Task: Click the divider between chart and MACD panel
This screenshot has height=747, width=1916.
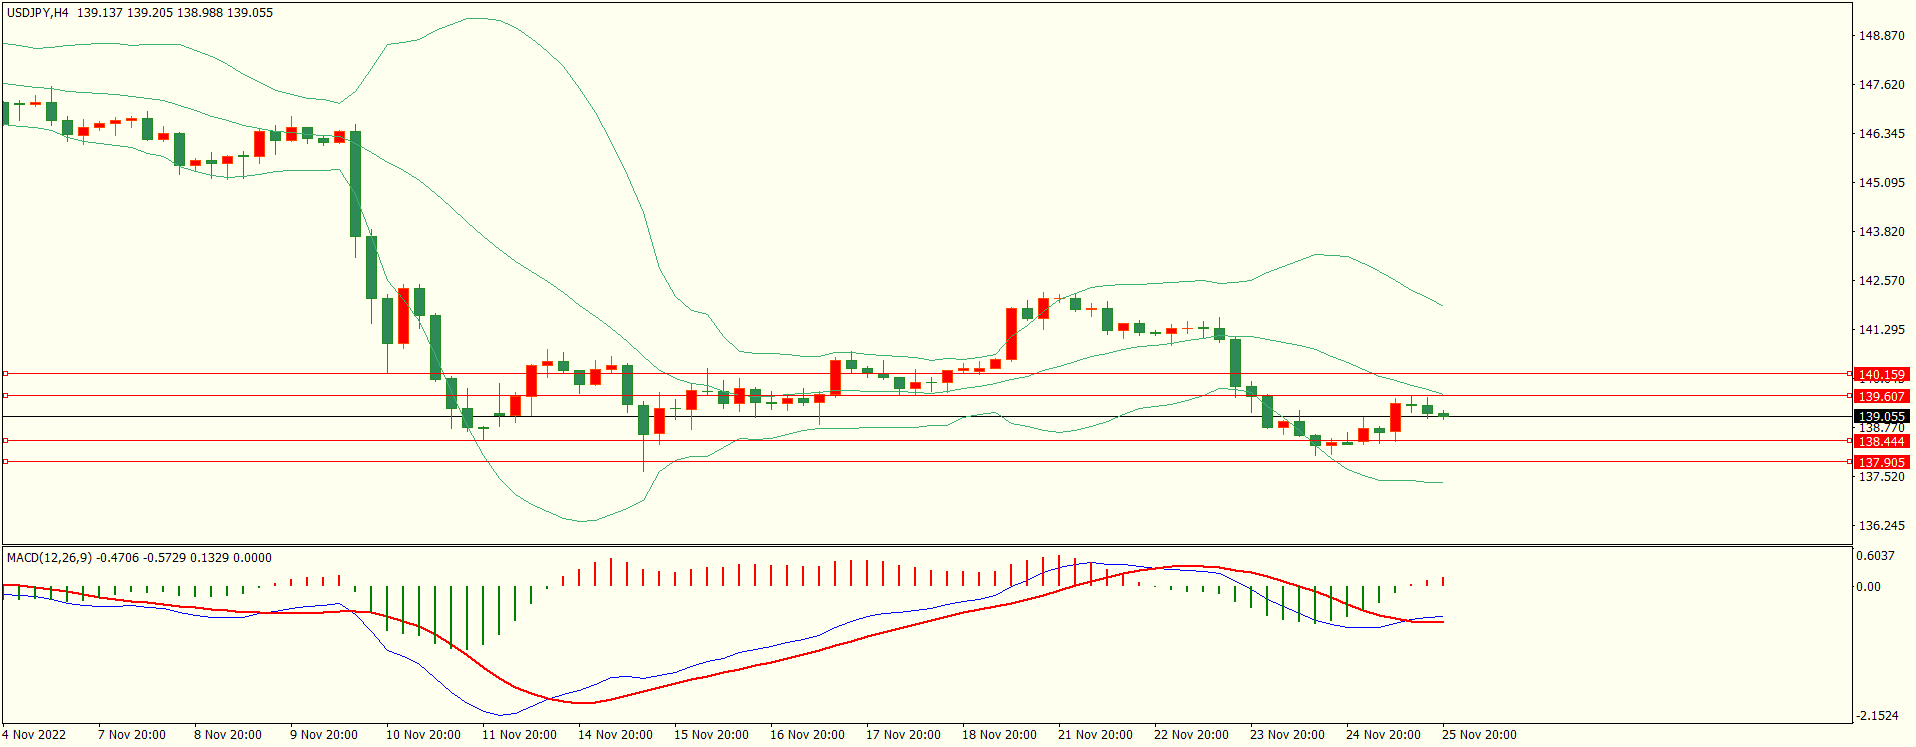Action: click(927, 545)
